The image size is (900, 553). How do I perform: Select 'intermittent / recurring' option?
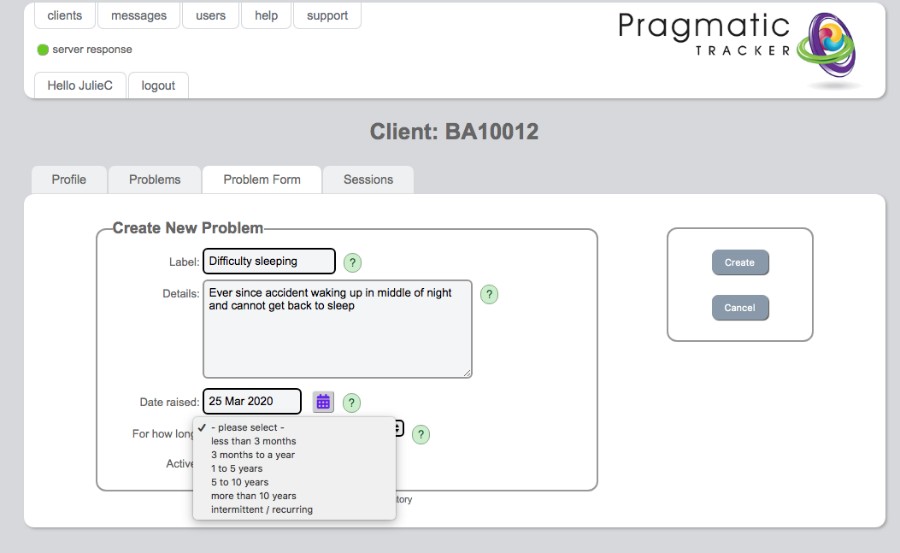tap(261, 510)
